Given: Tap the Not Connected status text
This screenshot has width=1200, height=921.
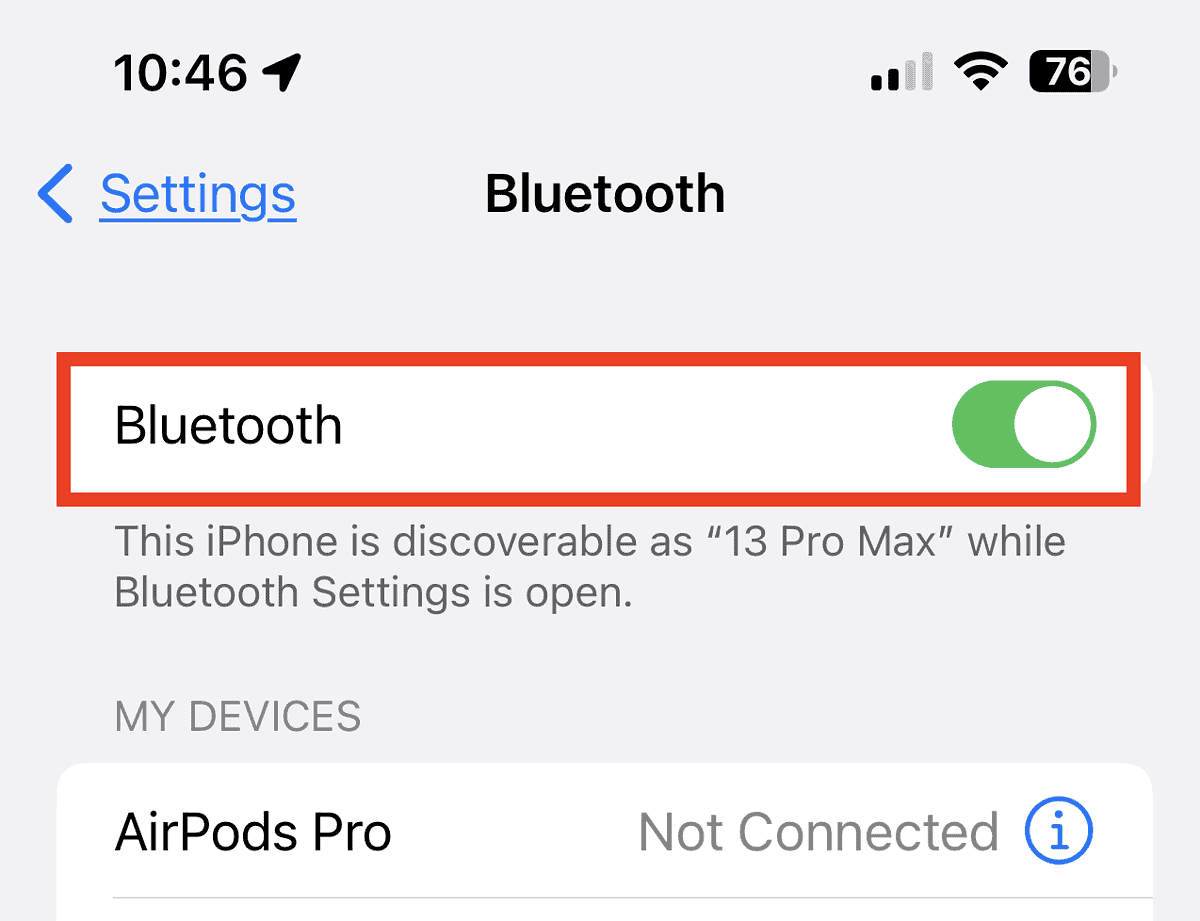Looking at the screenshot, I should [818, 832].
